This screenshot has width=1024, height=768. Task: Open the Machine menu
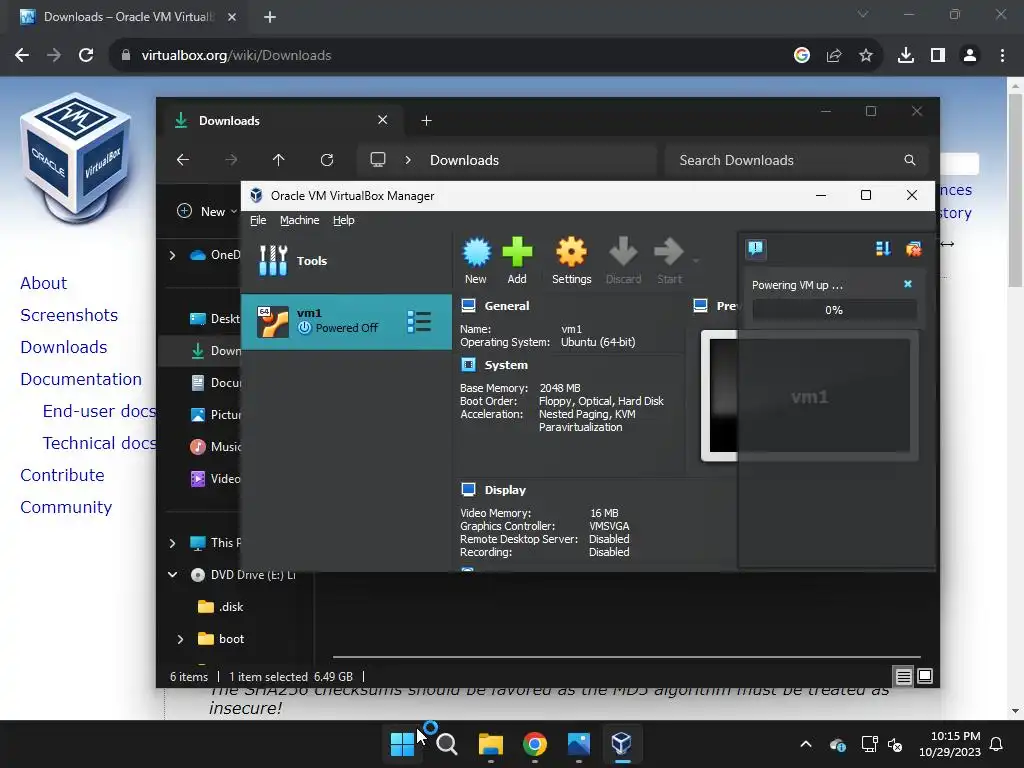tap(300, 220)
